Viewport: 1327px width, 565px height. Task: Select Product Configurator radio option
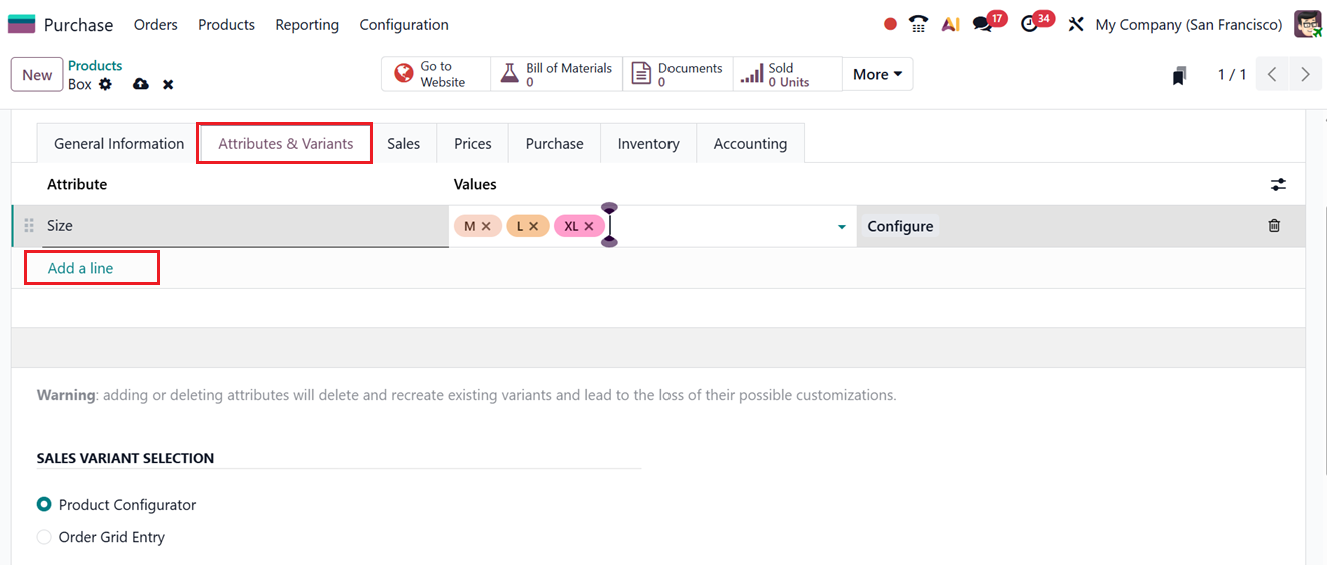[x=44, y=505]
